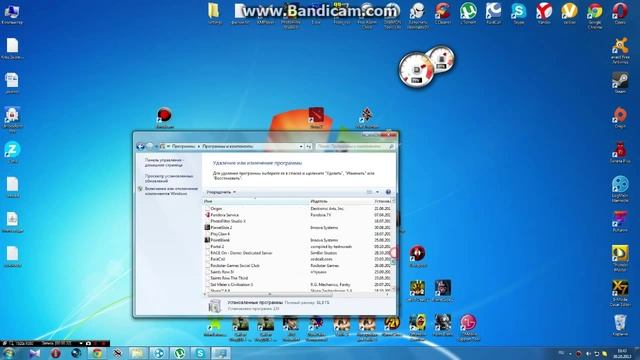Screen dimensions: 640x360
Task: Launch the Yandex browser desktop icon
Action: pyautogui.click(x=544, y=13)
